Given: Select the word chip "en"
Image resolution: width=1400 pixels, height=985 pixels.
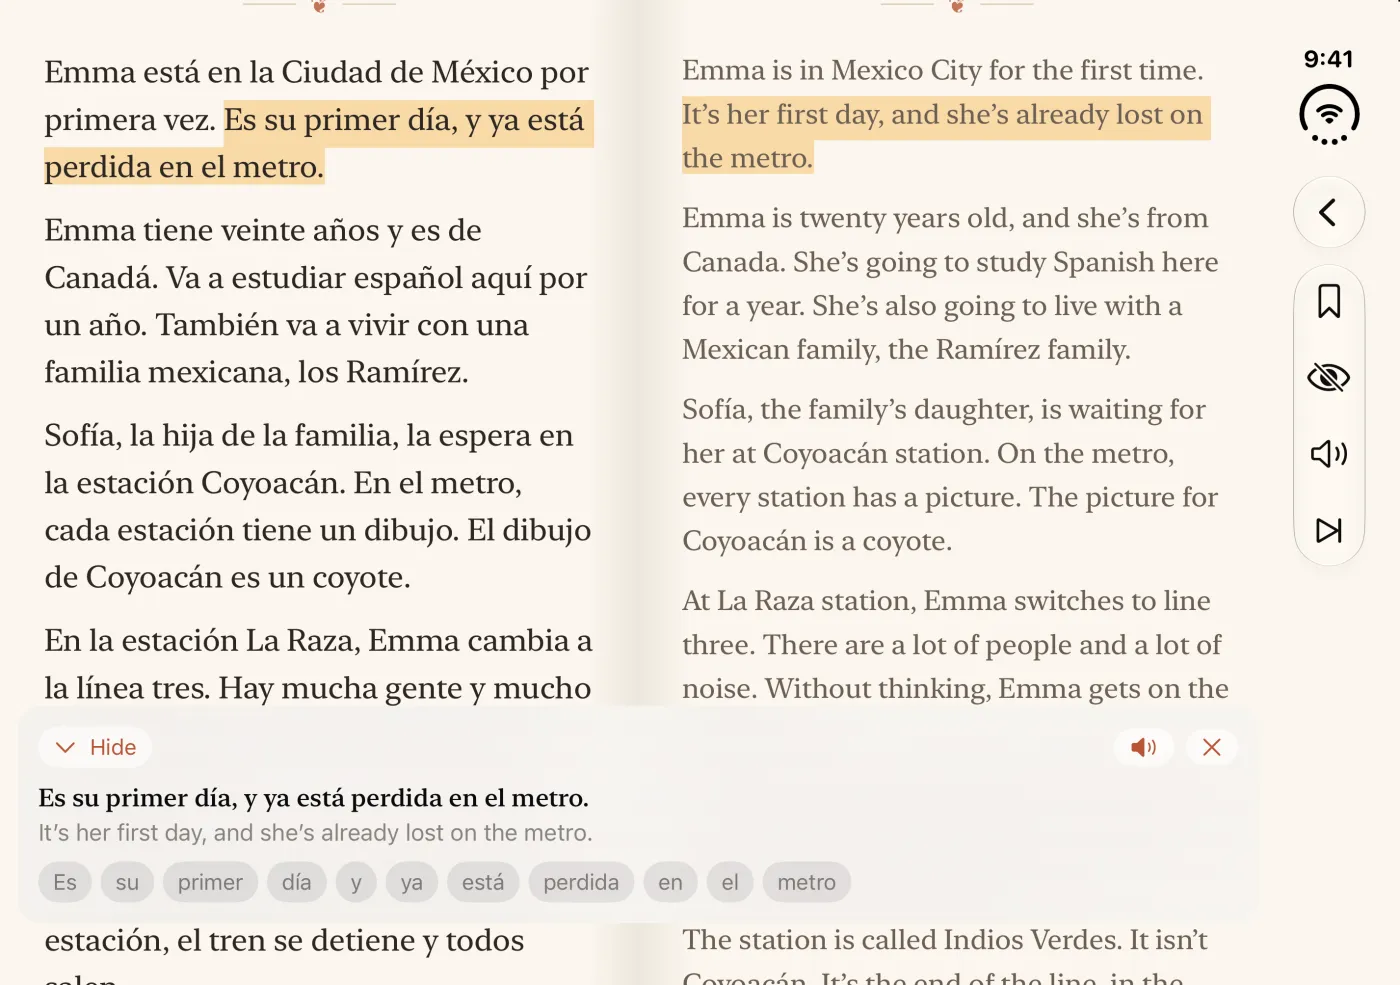Looking at the screenshot, I should [670, 882].
